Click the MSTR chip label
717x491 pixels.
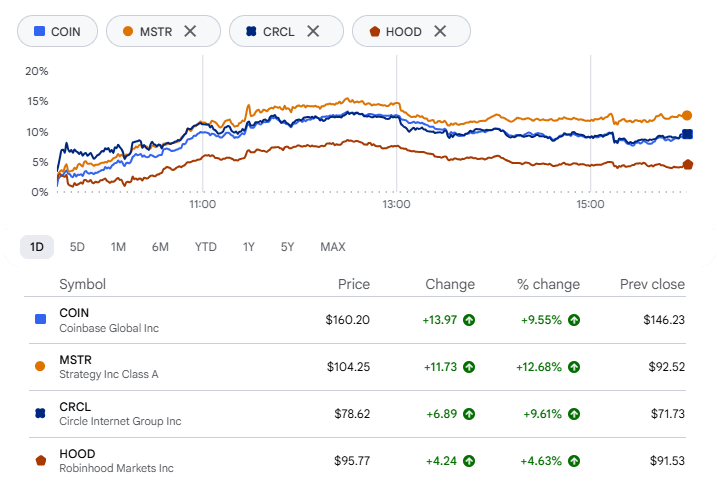click(156, 32)
